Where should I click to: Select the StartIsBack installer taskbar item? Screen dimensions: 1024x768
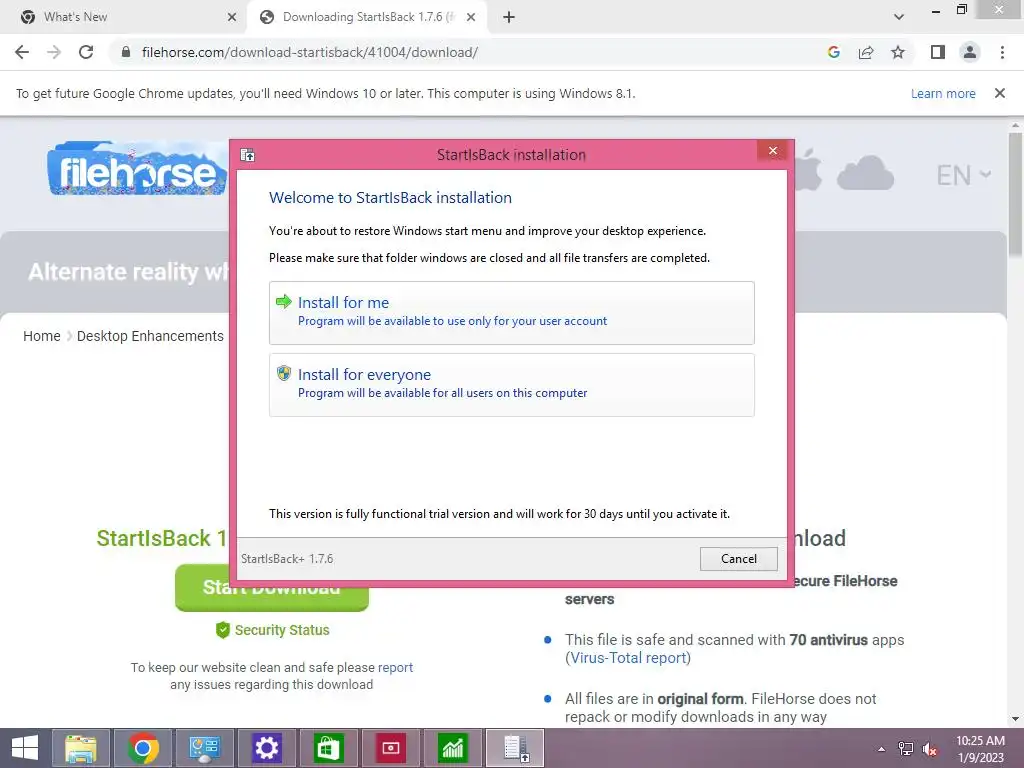pyautogui.click(x=515, y=748)
